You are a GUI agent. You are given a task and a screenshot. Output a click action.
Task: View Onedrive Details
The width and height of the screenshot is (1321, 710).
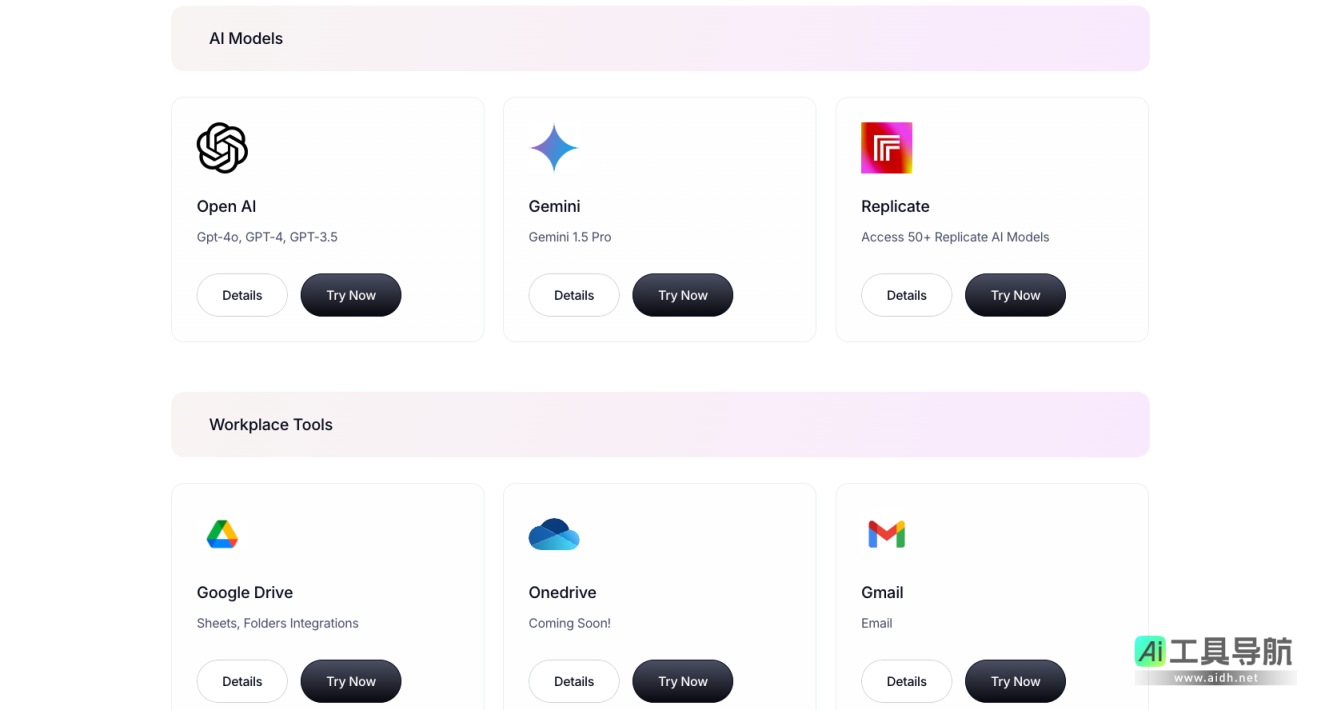tap(574, 681)
